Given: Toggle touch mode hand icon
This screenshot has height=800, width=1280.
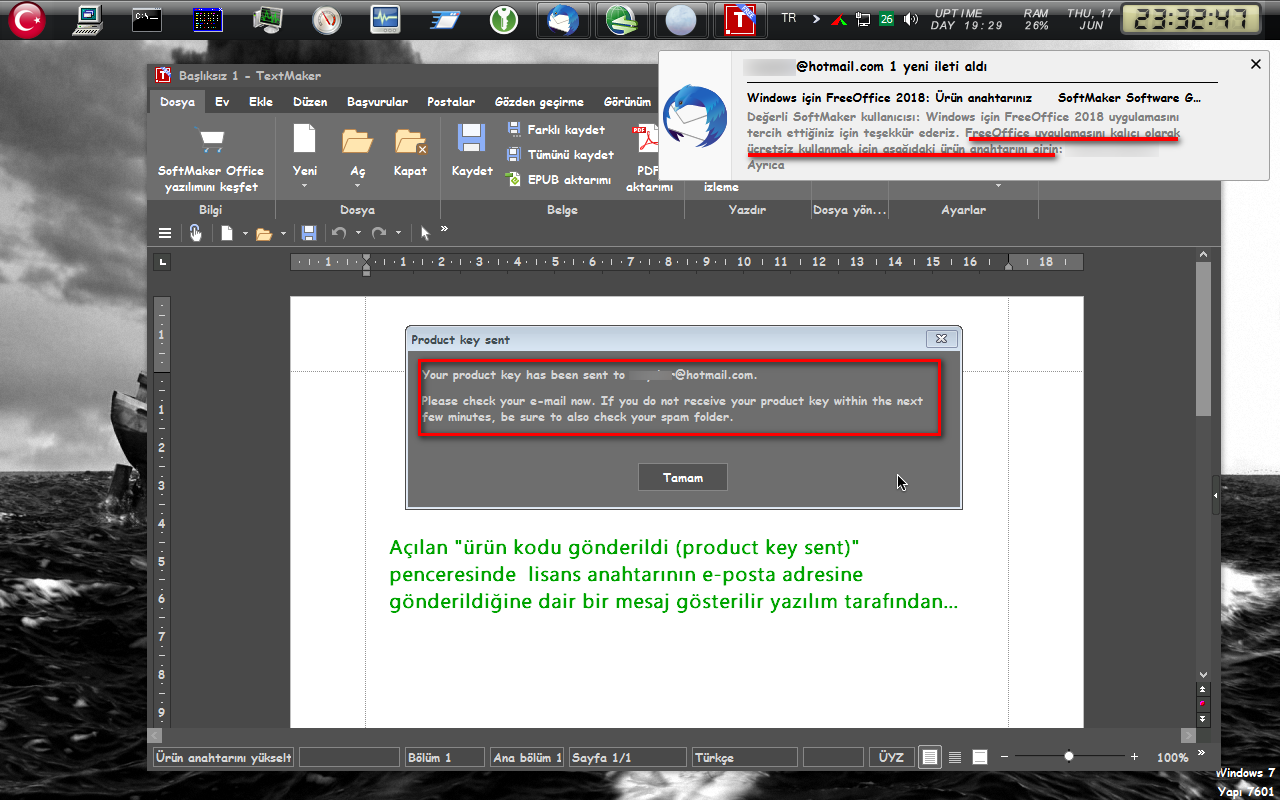Looking at the screenshot, I should click(196, 233).
